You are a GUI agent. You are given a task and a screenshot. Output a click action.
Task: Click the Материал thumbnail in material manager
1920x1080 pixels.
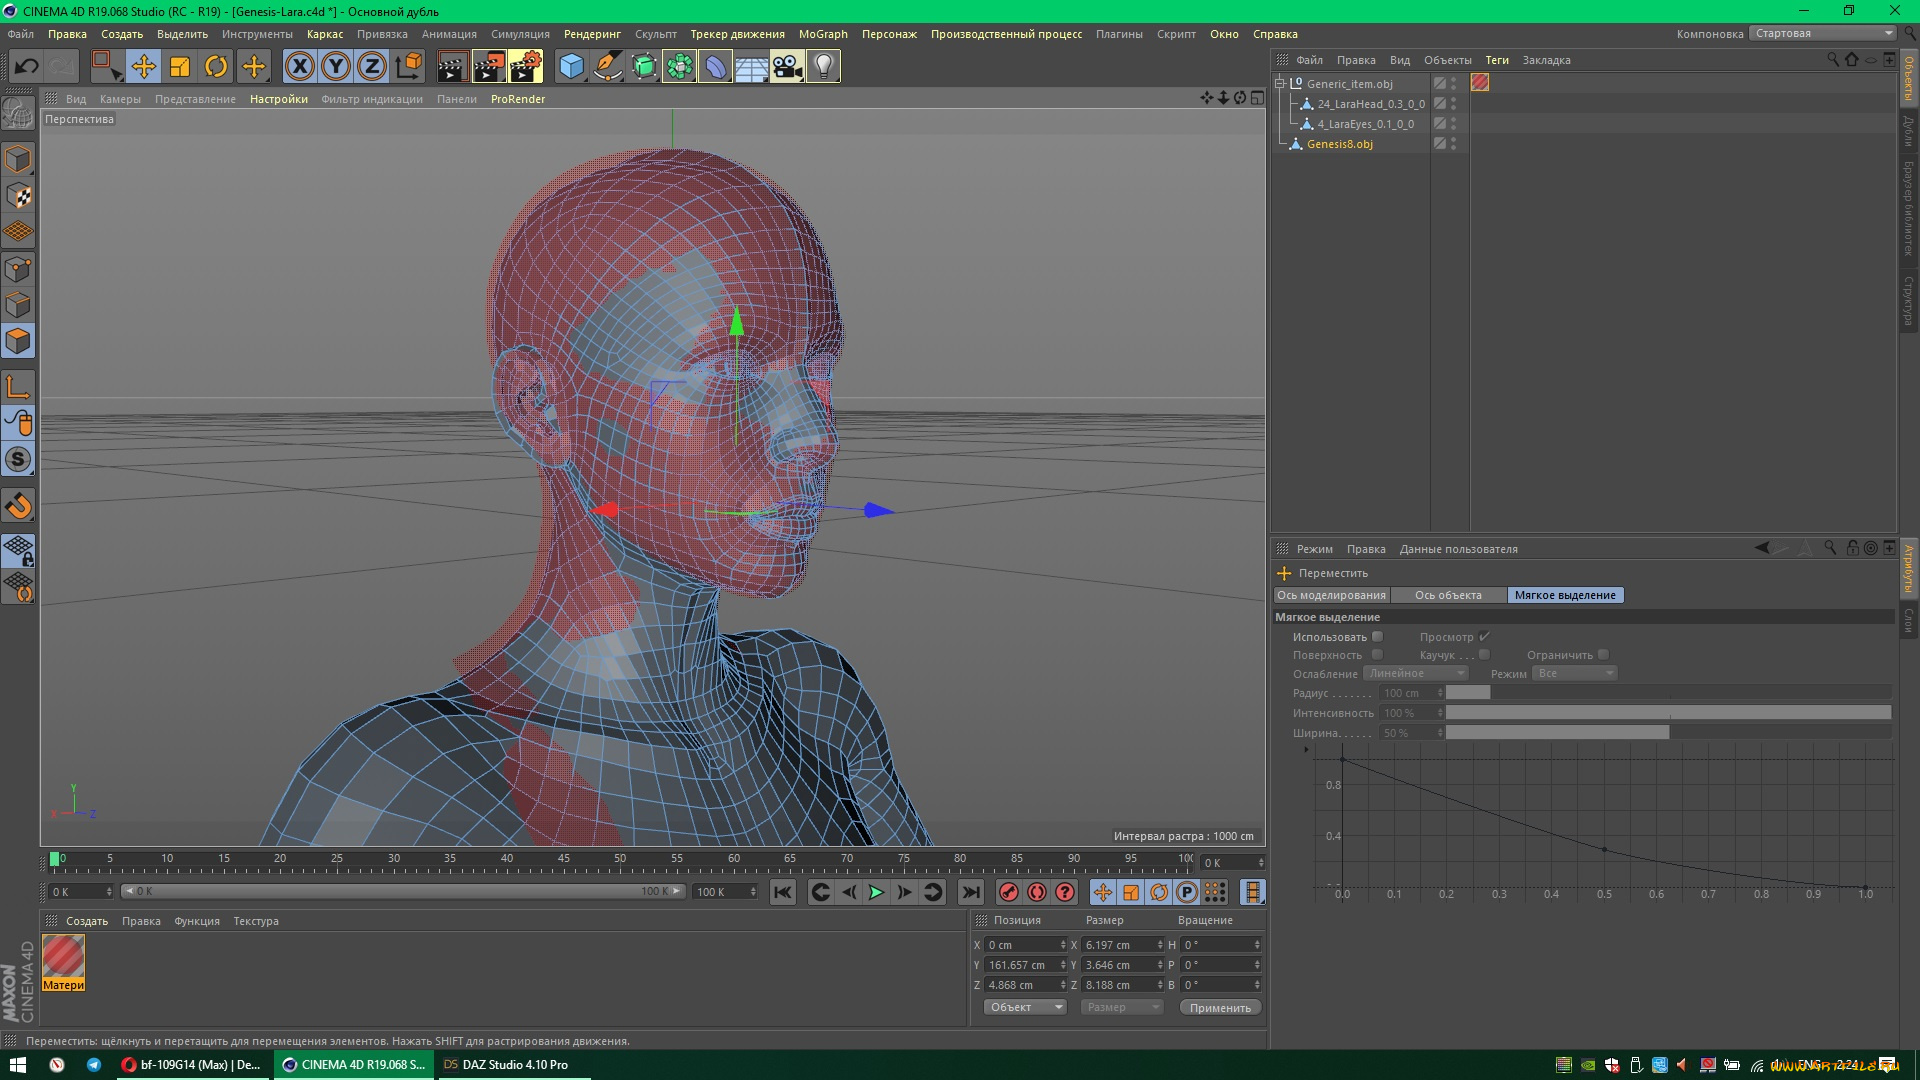pos(63,958)
